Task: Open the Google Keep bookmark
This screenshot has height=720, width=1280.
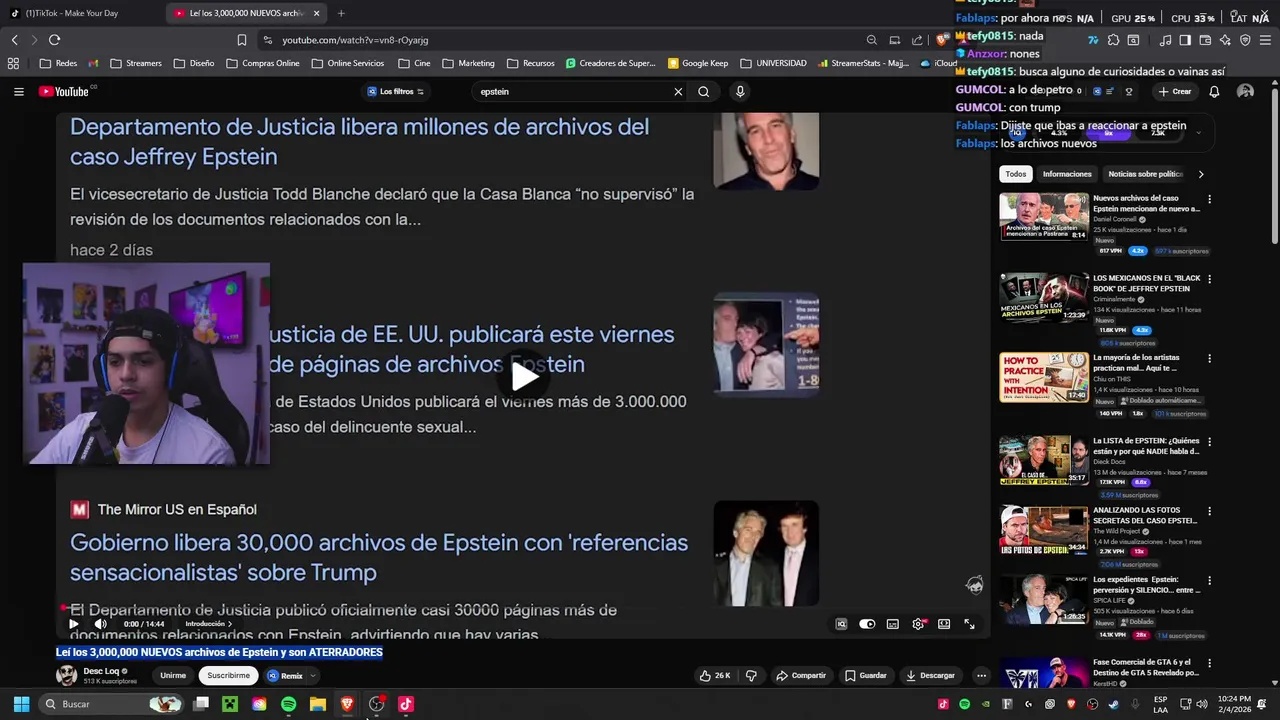Action: click(698, 63)
